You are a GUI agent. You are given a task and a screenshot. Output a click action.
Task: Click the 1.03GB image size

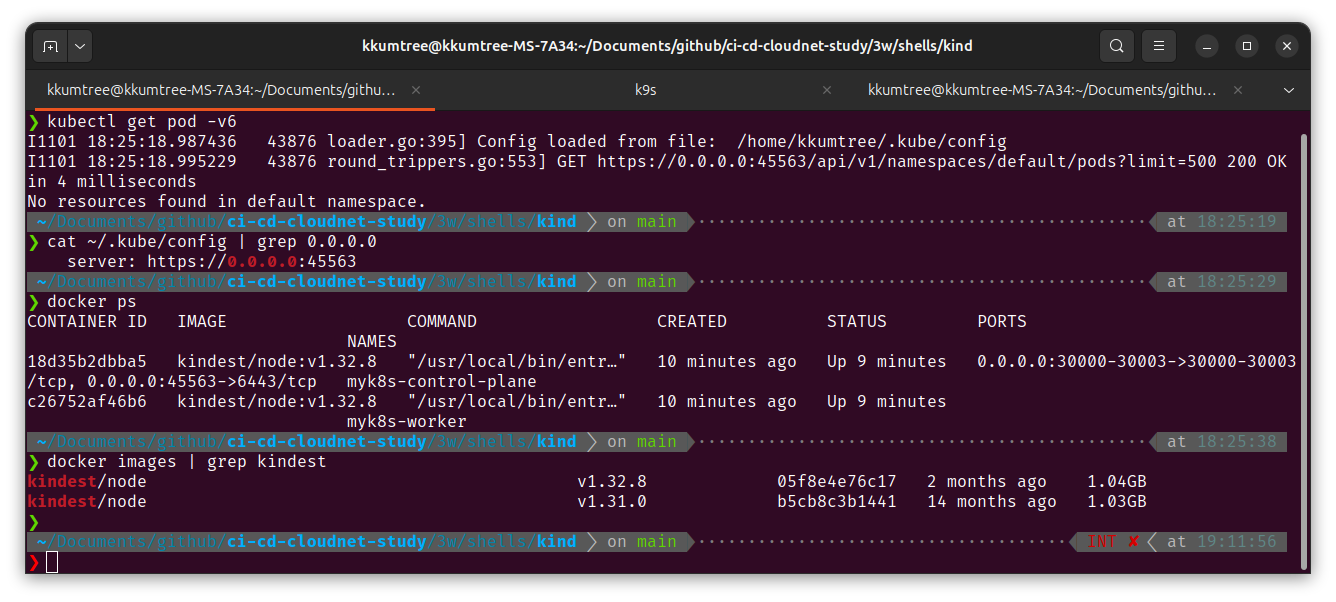[x=1117, y=502]
